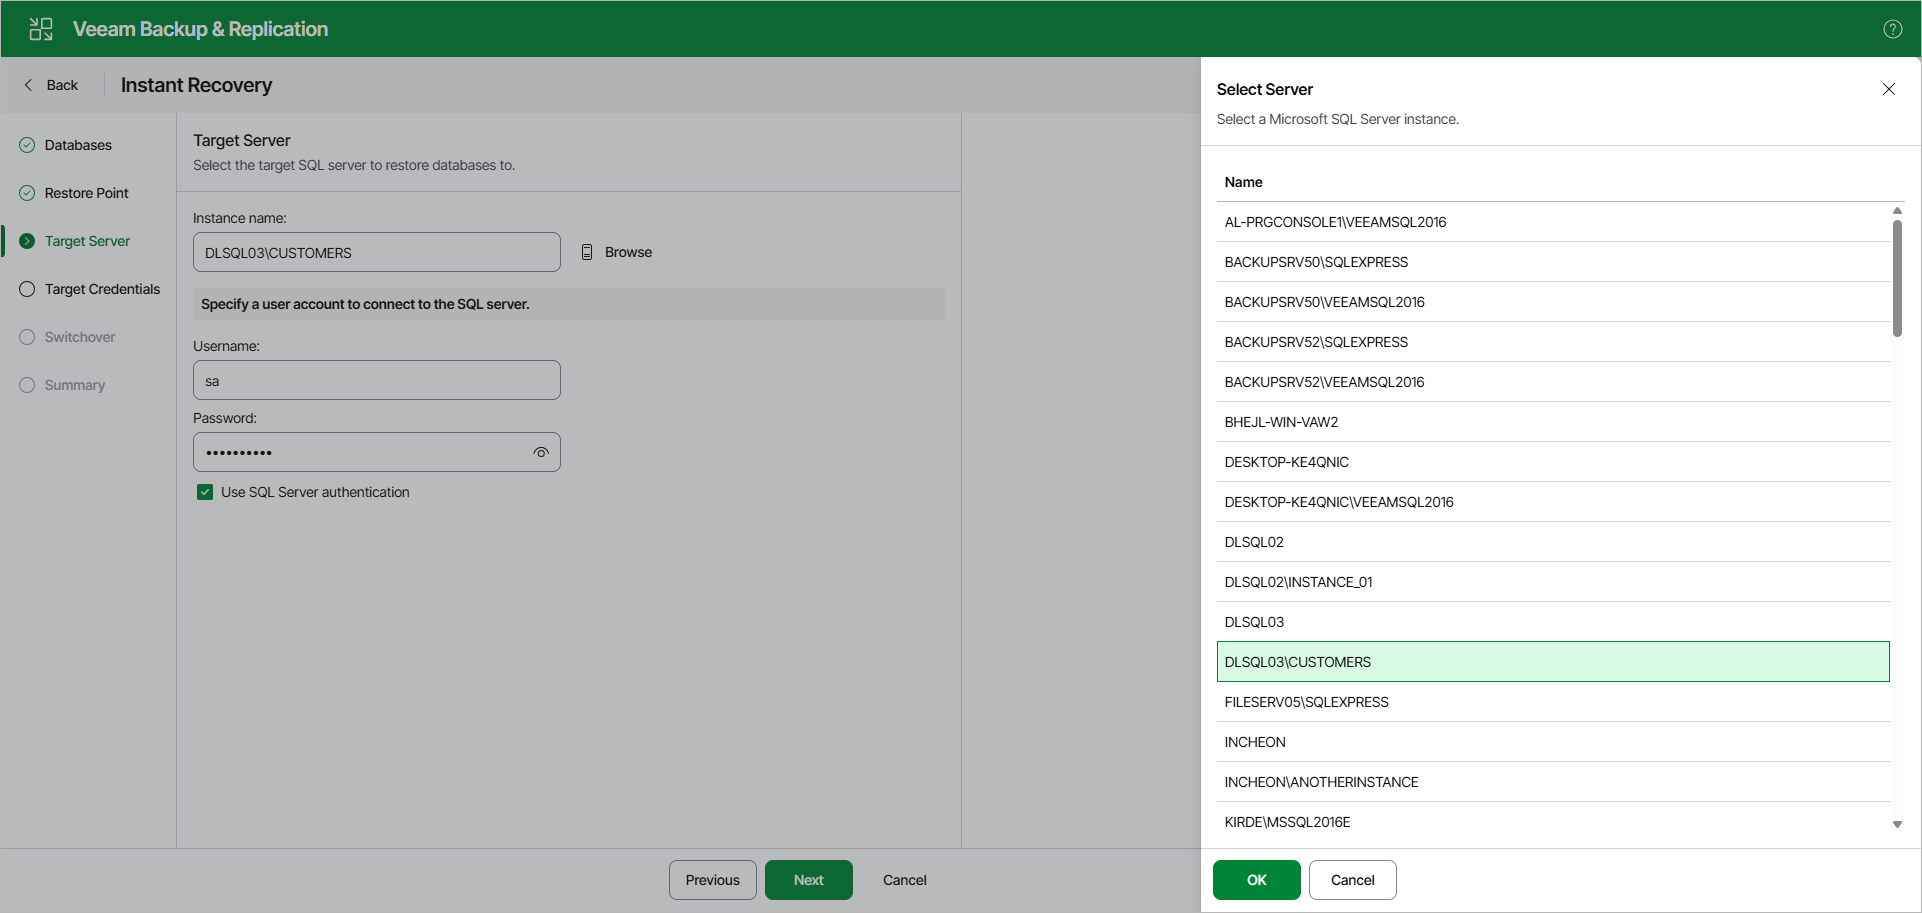Viewport: 1922px width, 913px height.
Task: Toggle Use SQL Server authentication checkbox
Action: [205, 492]
